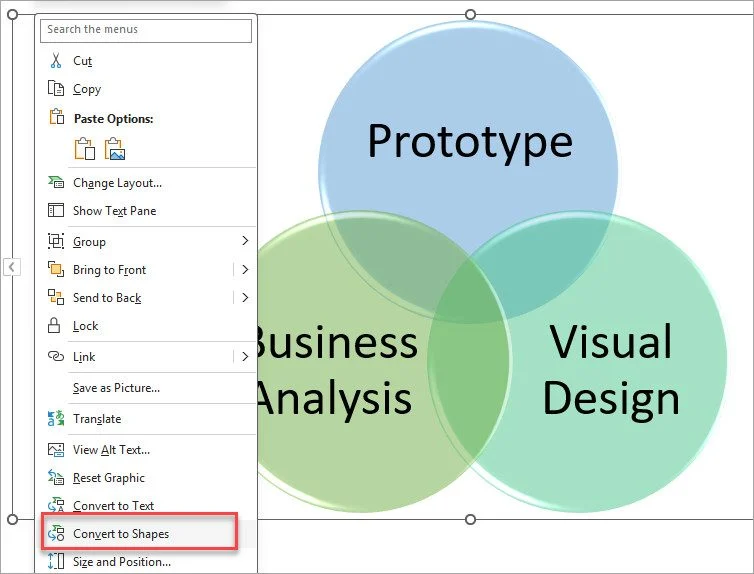Screen dimensions: 754x574
Task: Click the Cut scissors icon
Action: (x=56, y=61)
